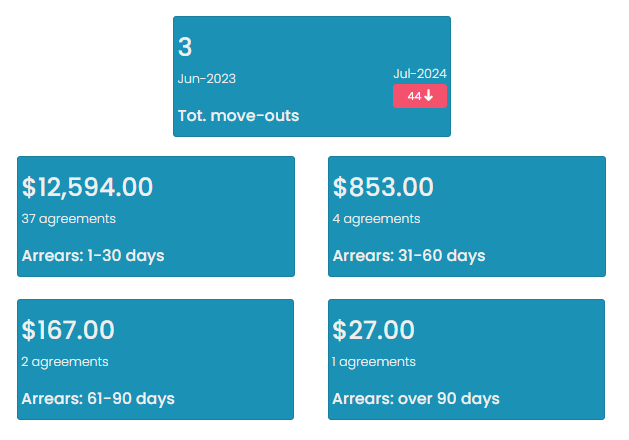Open the Arrears: 31-60 days card

[467, 217]
